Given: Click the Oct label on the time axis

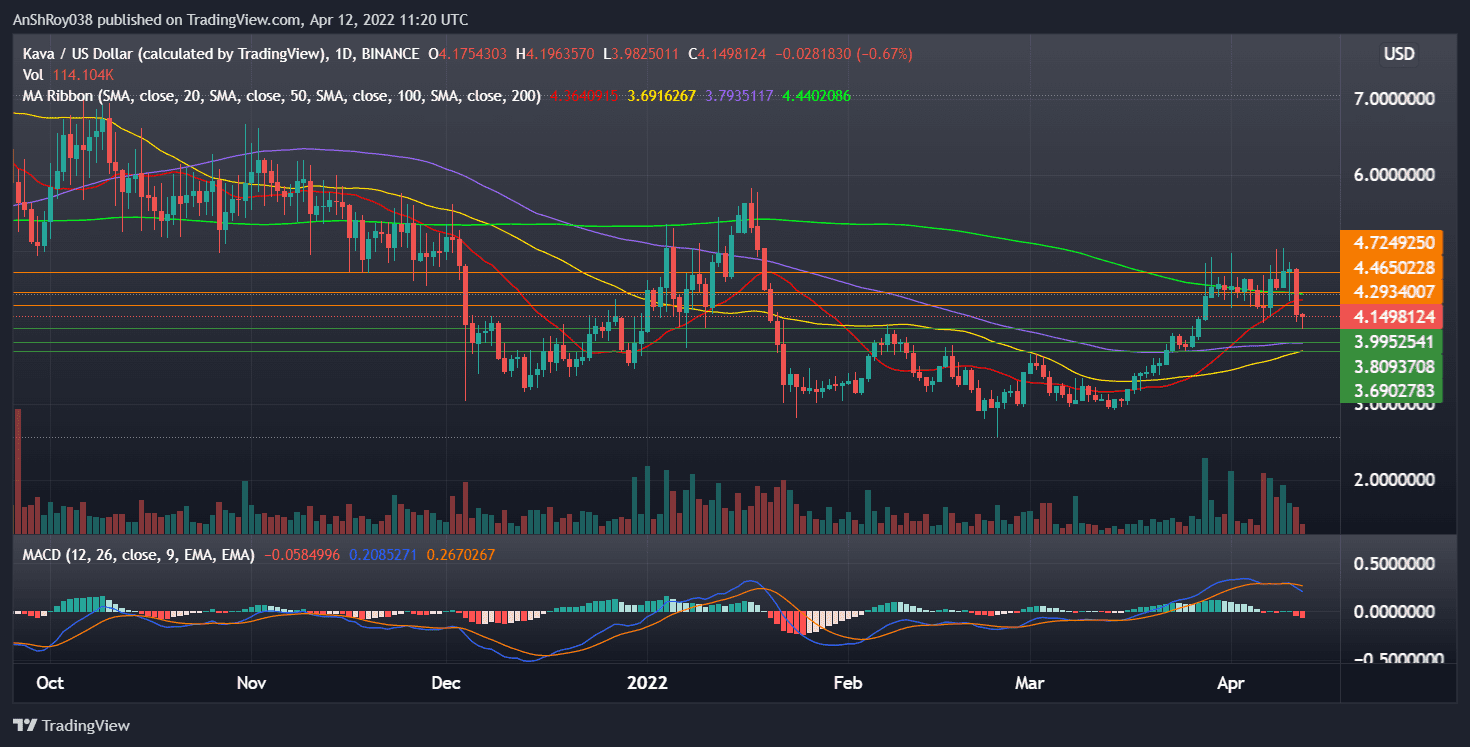Looking at the screenshot, I should click(x=50, y=683).
